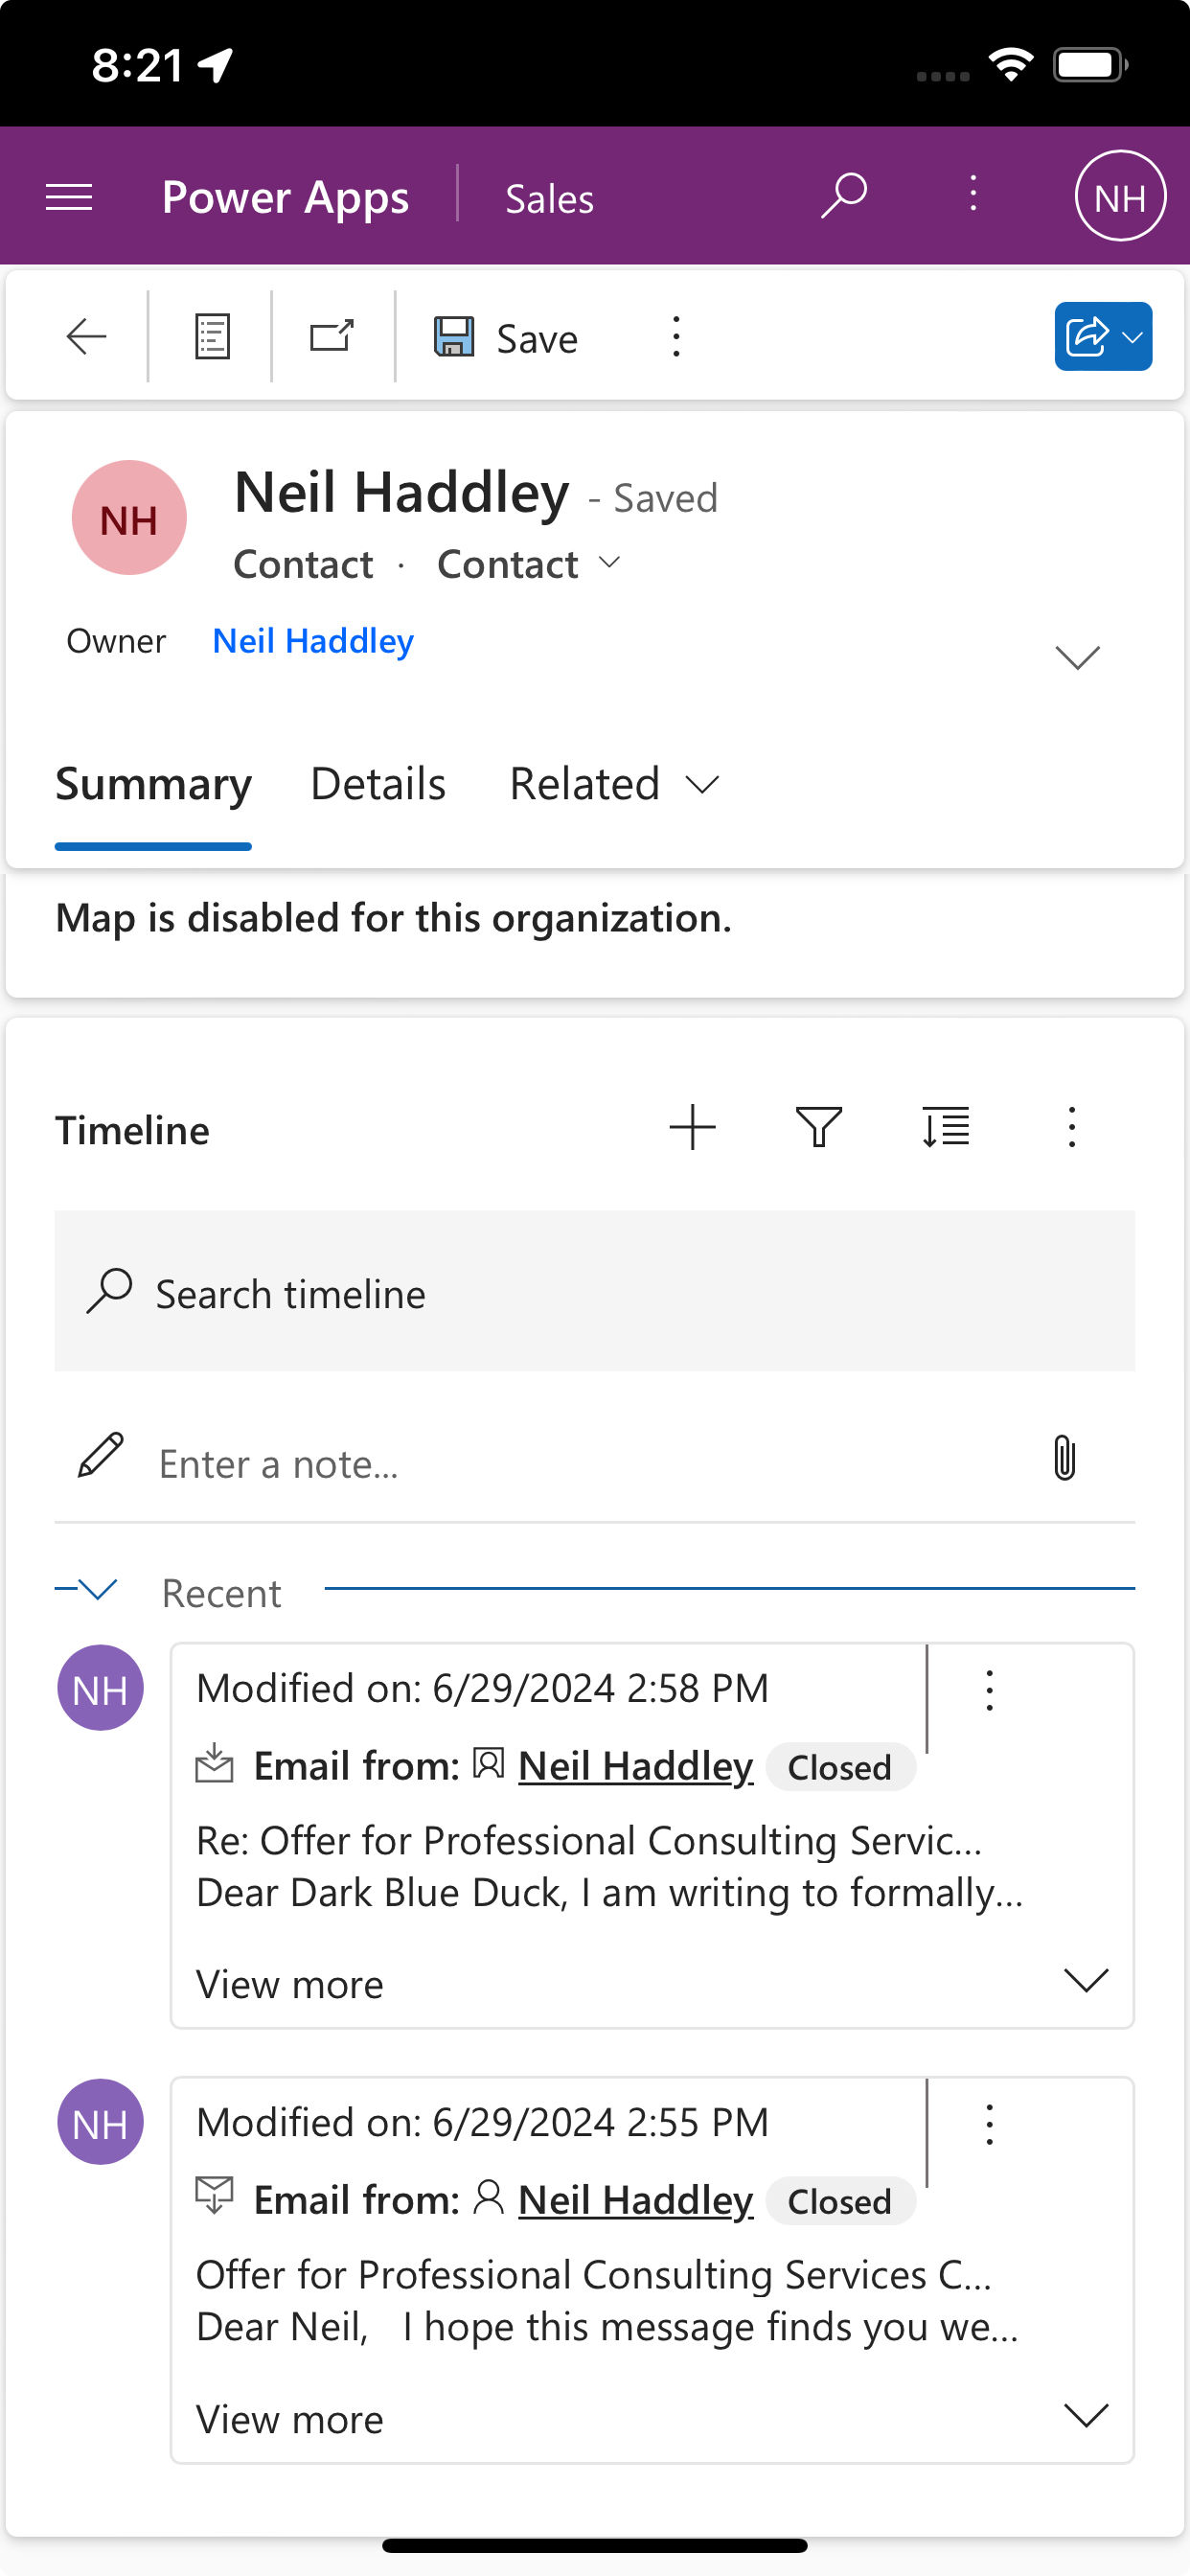Open command bar overflow next to Save
The image size is (1190, 2576).
677,337
